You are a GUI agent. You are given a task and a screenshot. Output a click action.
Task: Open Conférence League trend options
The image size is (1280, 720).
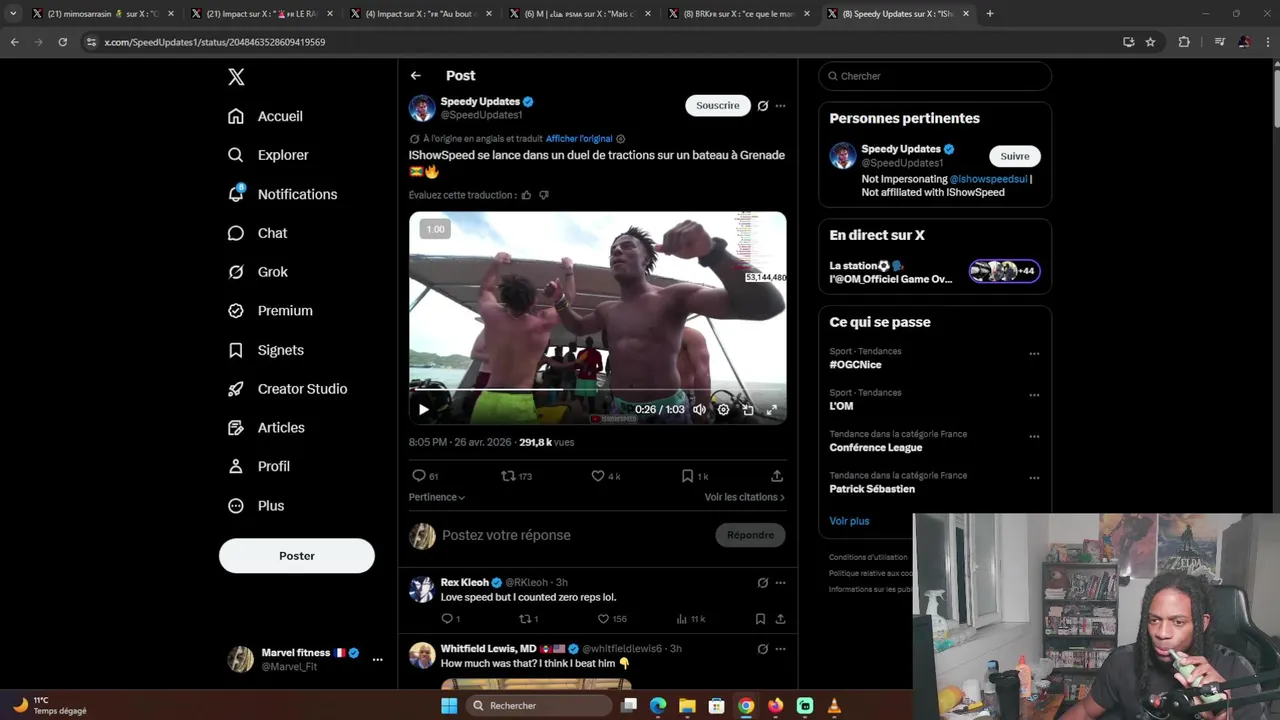pos(1034,437)
